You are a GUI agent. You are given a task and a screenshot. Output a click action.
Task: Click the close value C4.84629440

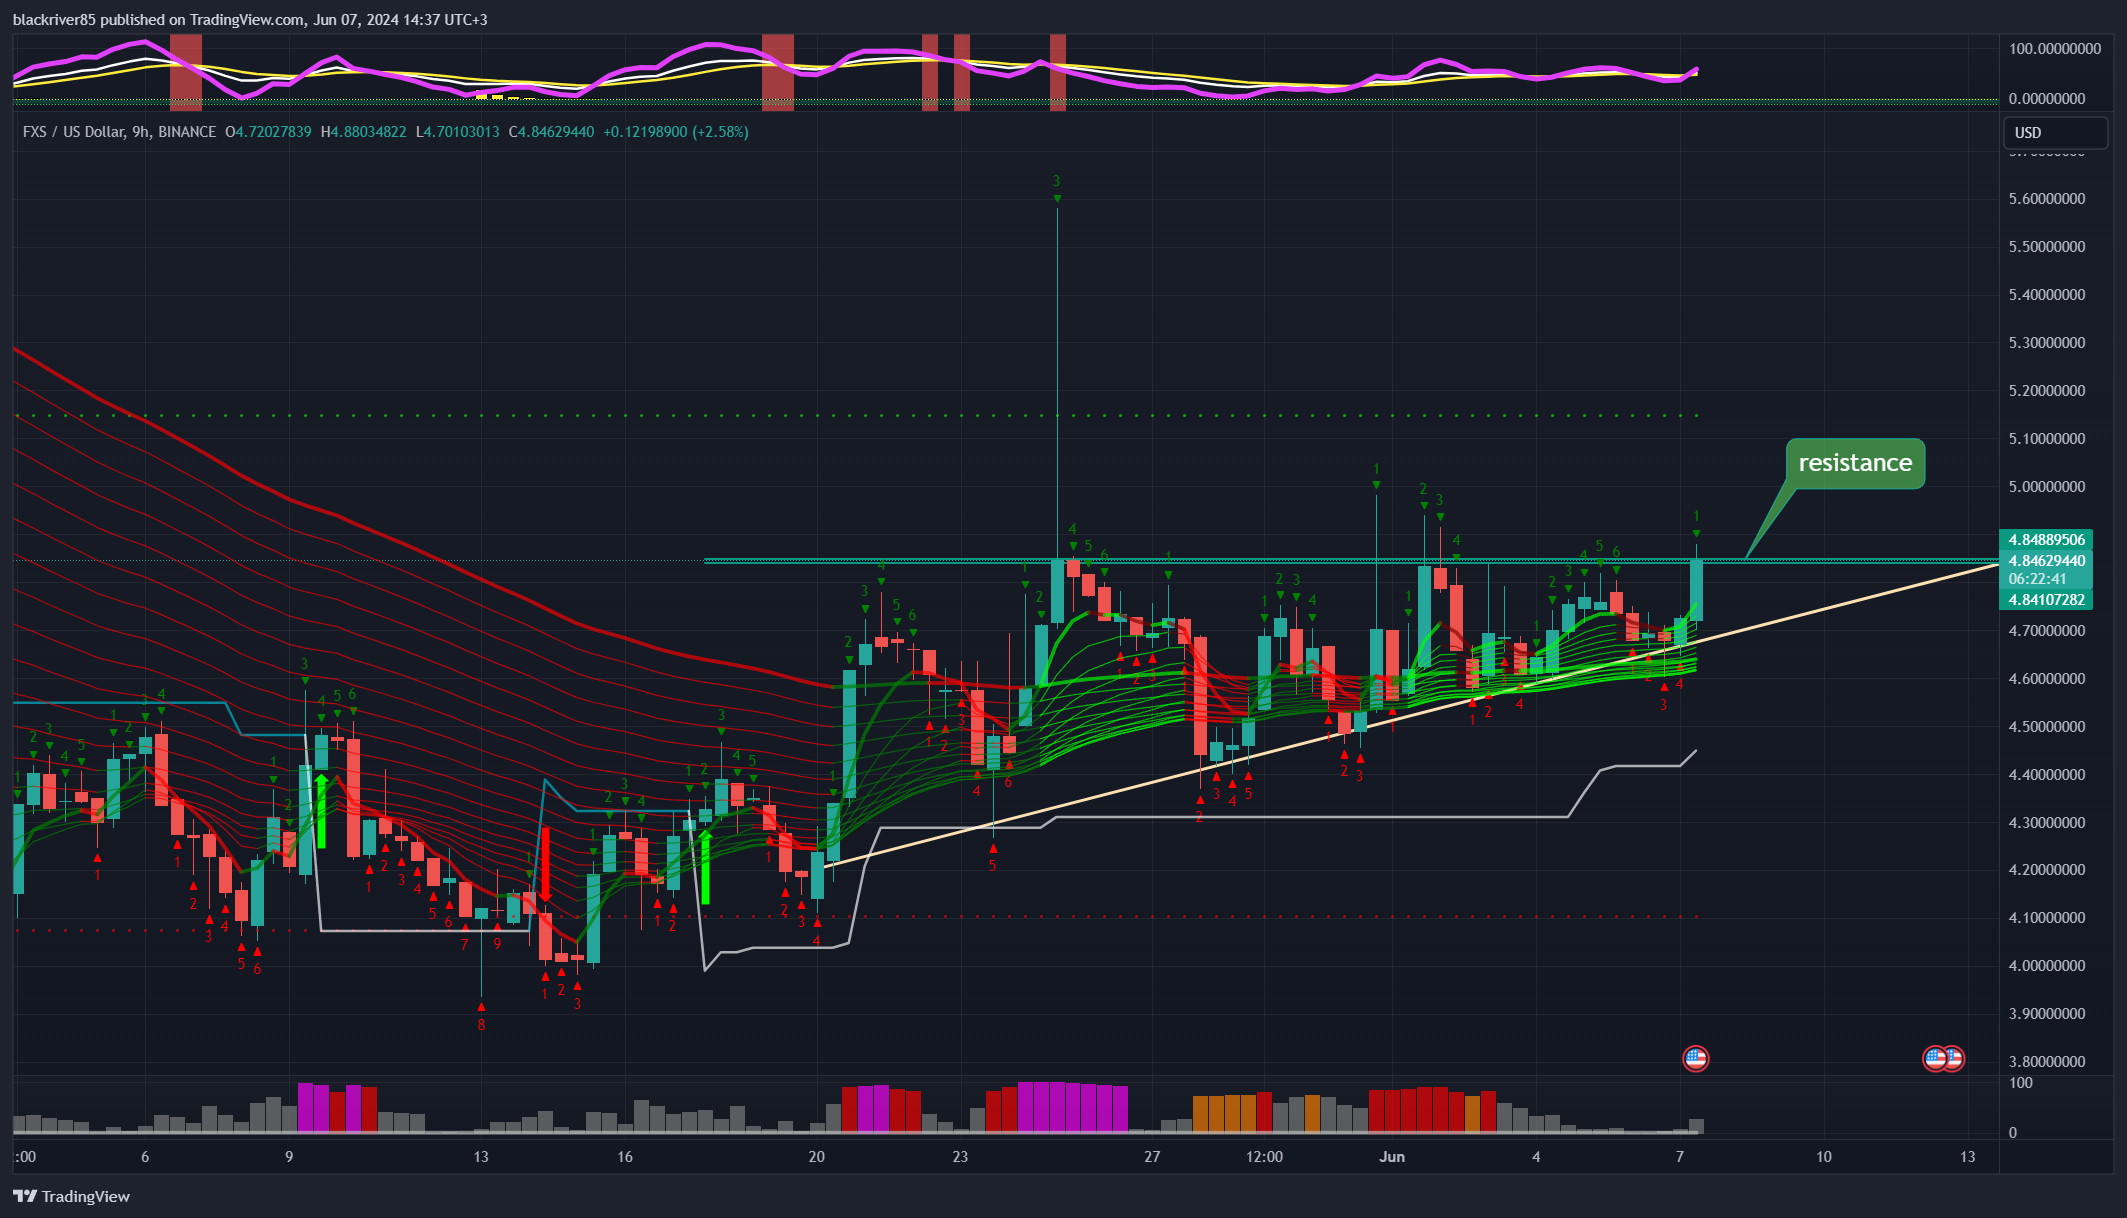551,132
